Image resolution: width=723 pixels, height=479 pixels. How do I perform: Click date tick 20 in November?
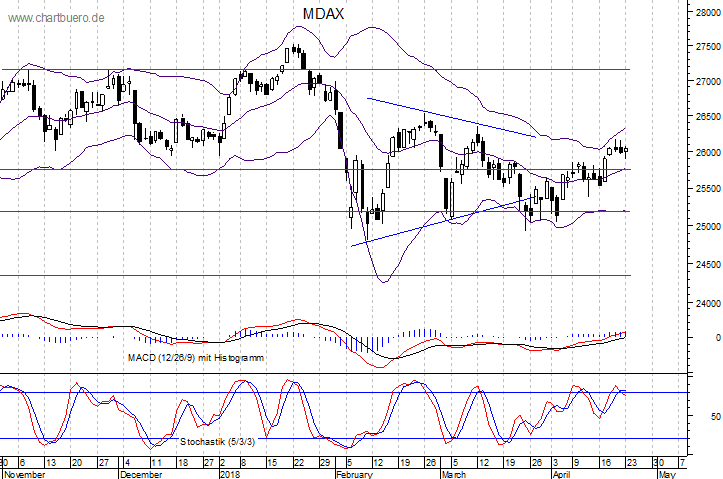point(77,463)
